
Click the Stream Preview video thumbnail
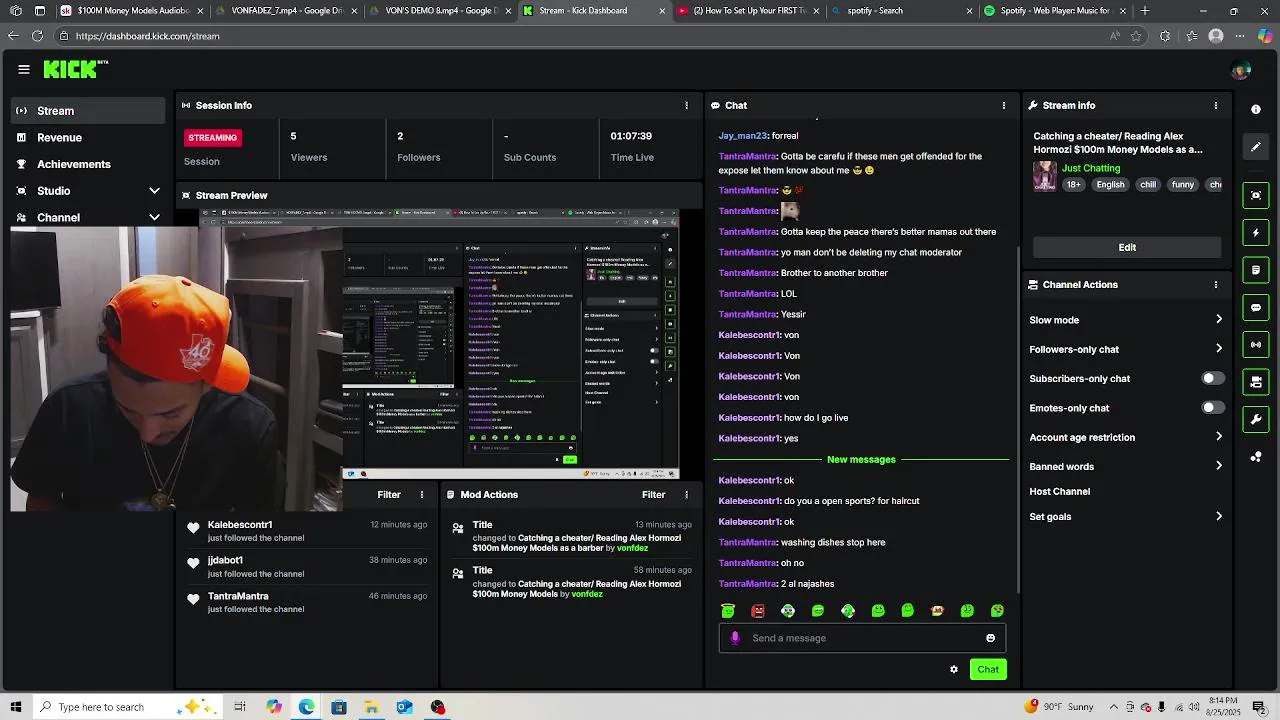point(440,344)
